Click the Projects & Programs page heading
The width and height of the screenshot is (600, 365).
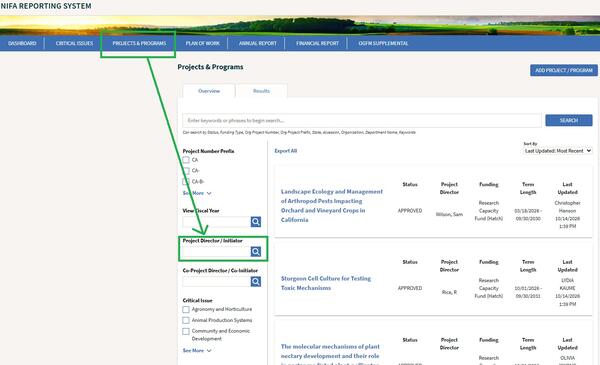click(210, 67)
